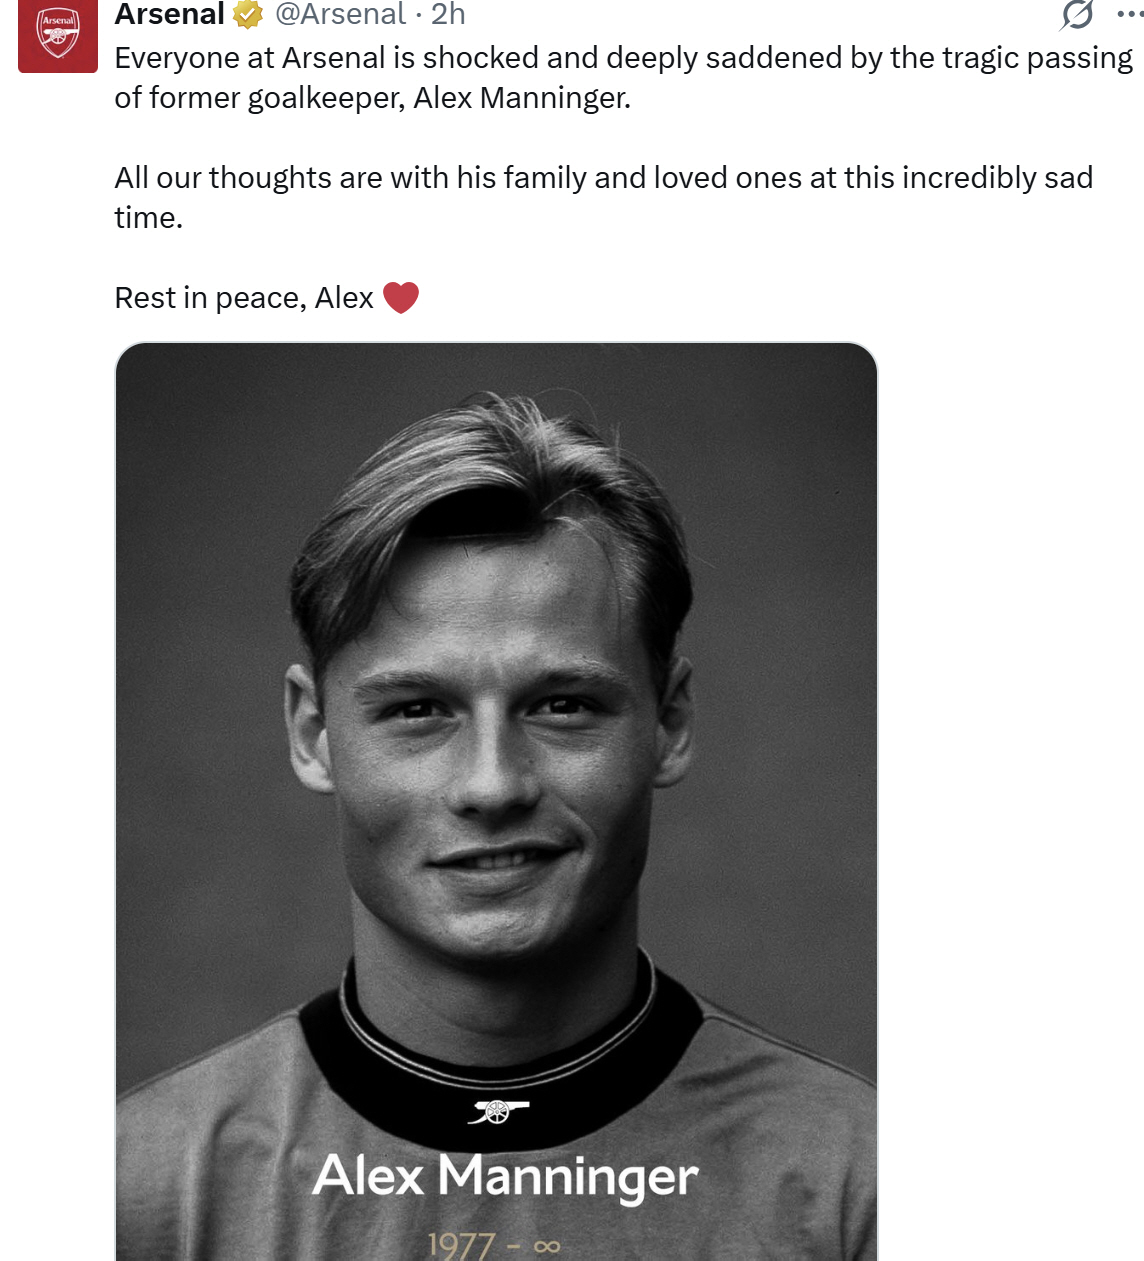Click the Arsenal display name

169,14
